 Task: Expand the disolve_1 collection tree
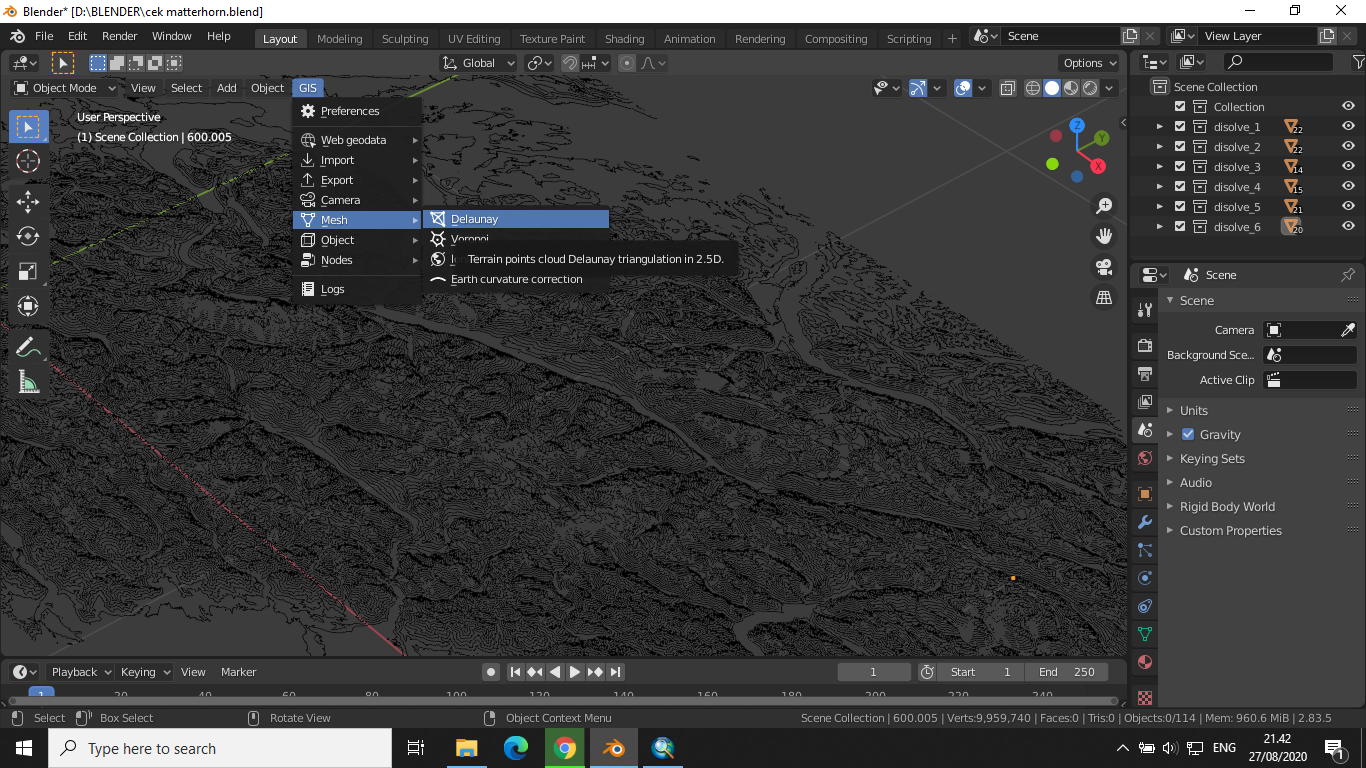pos(1160,127)
